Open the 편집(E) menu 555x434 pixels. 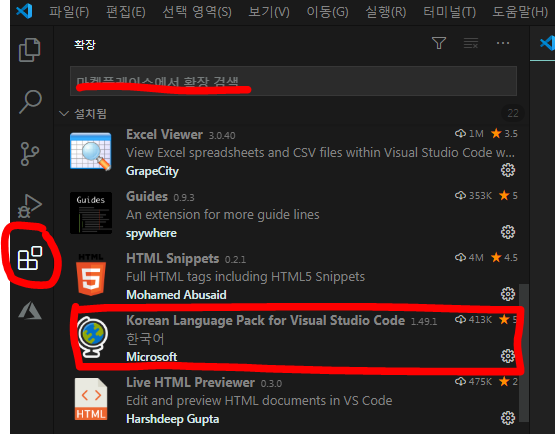[126, 12]
